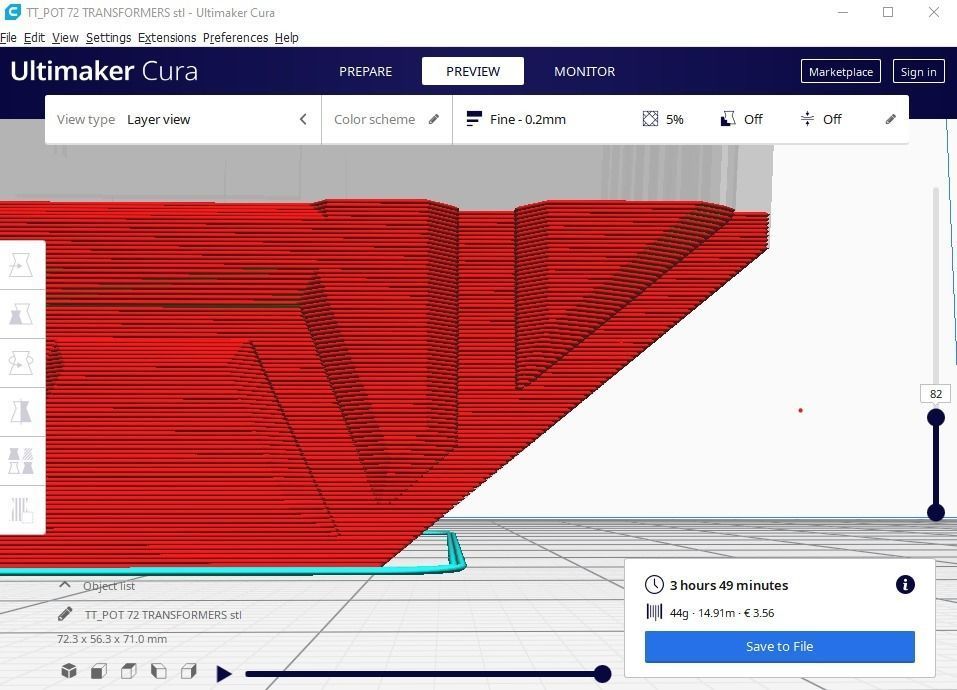This screenshot has width=957, height=690.
Task: Click the 3 hours 49 minutes estimate
Action: [x=729, y=585]
